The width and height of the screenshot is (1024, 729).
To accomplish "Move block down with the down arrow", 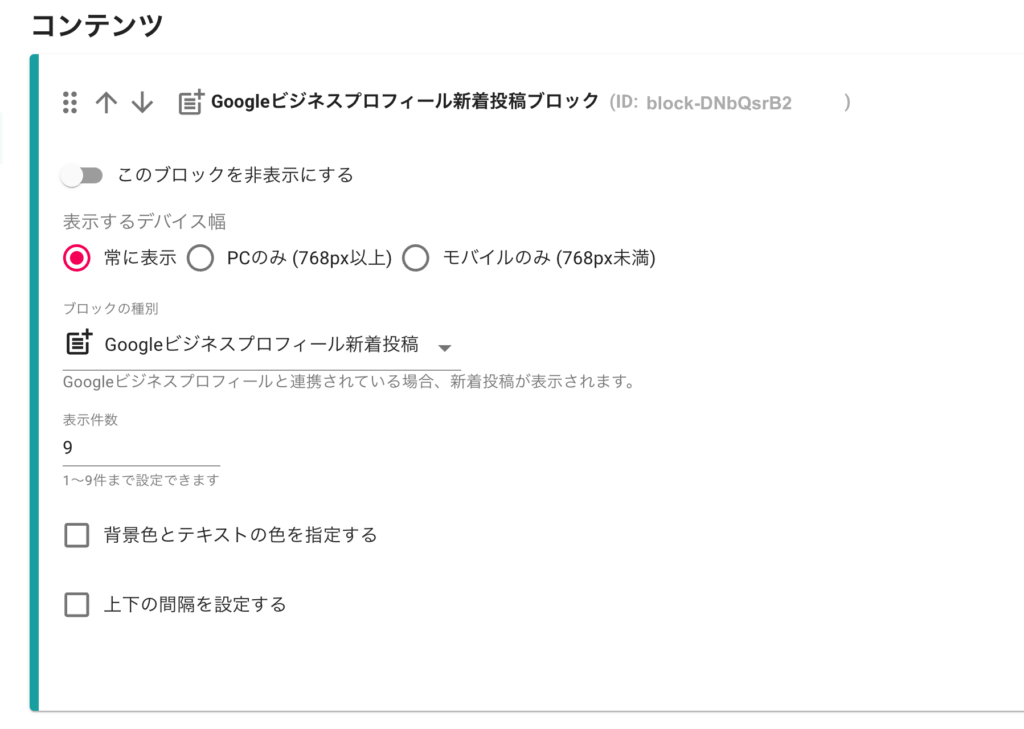I will (x=142, y=103).
